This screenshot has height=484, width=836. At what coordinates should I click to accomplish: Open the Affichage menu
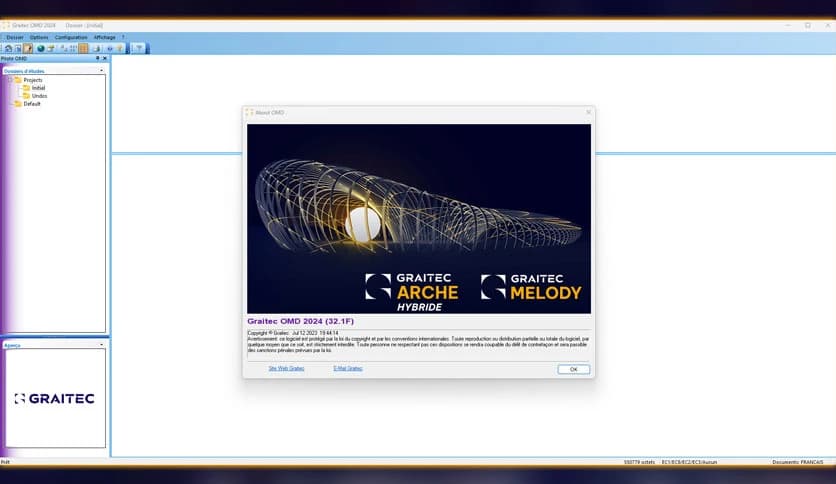click(x=104, y=37)
